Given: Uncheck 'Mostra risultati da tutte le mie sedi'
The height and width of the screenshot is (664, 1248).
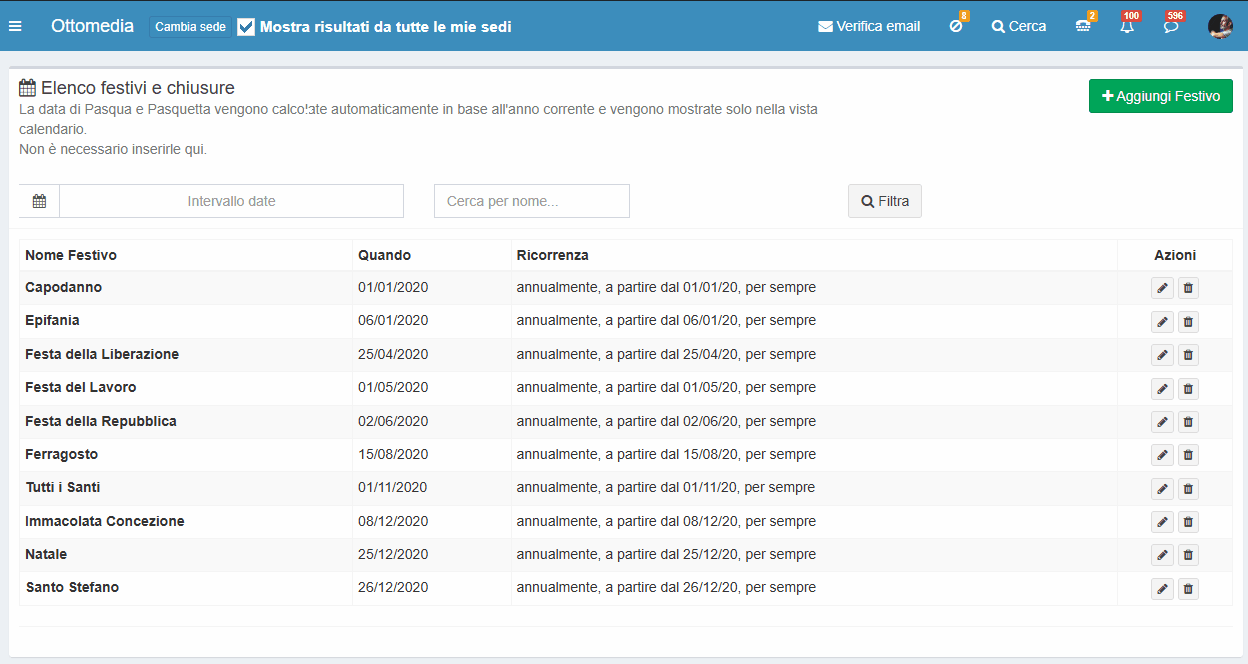Looking at the screenshot, I should click(246, 27).
